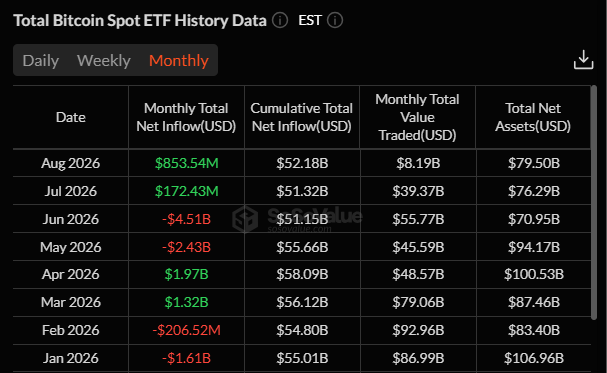
Task: Click value traded $92.96B
Action: point(418,330)
